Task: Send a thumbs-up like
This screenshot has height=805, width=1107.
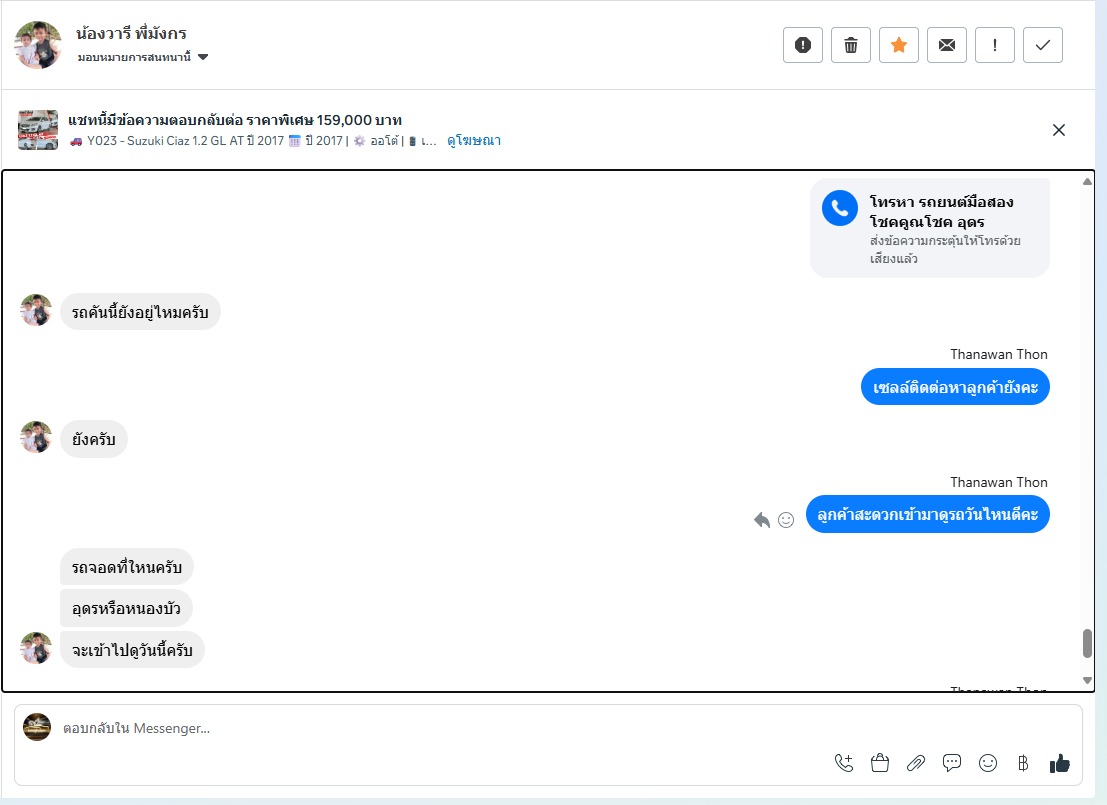Action: point(1060,763)
